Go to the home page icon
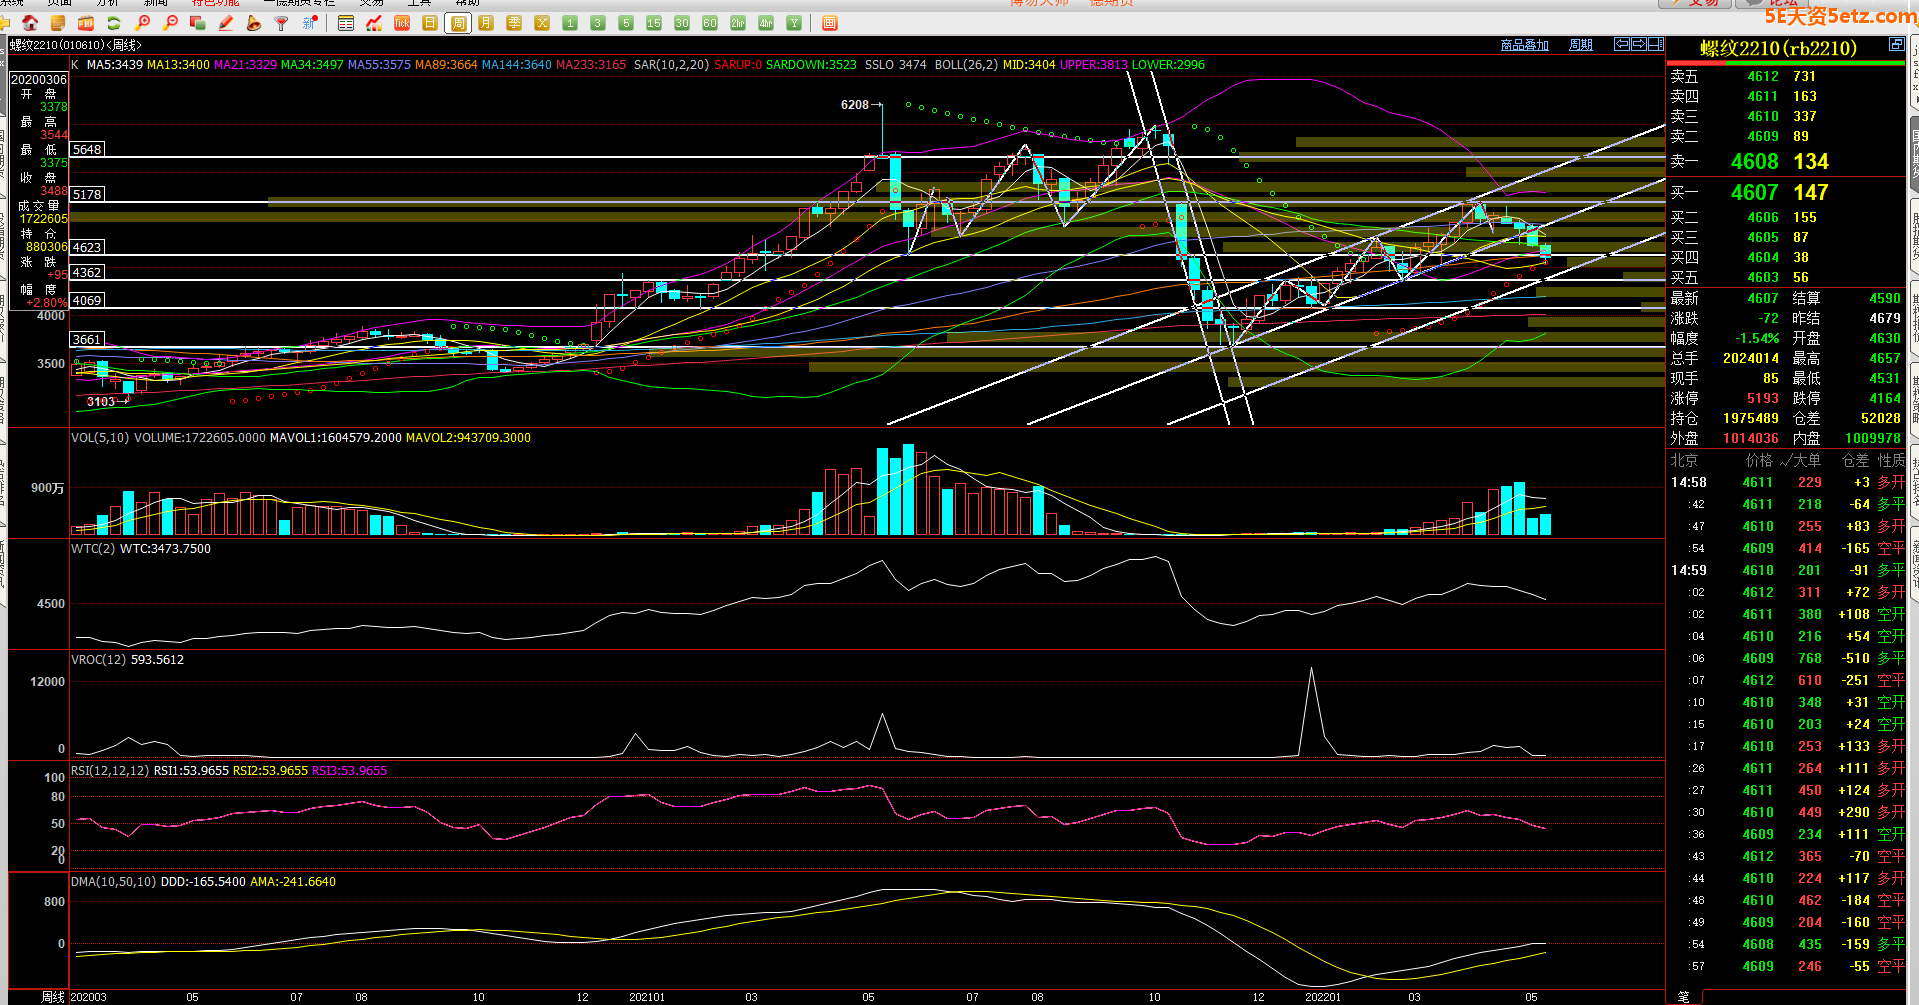 30,23
